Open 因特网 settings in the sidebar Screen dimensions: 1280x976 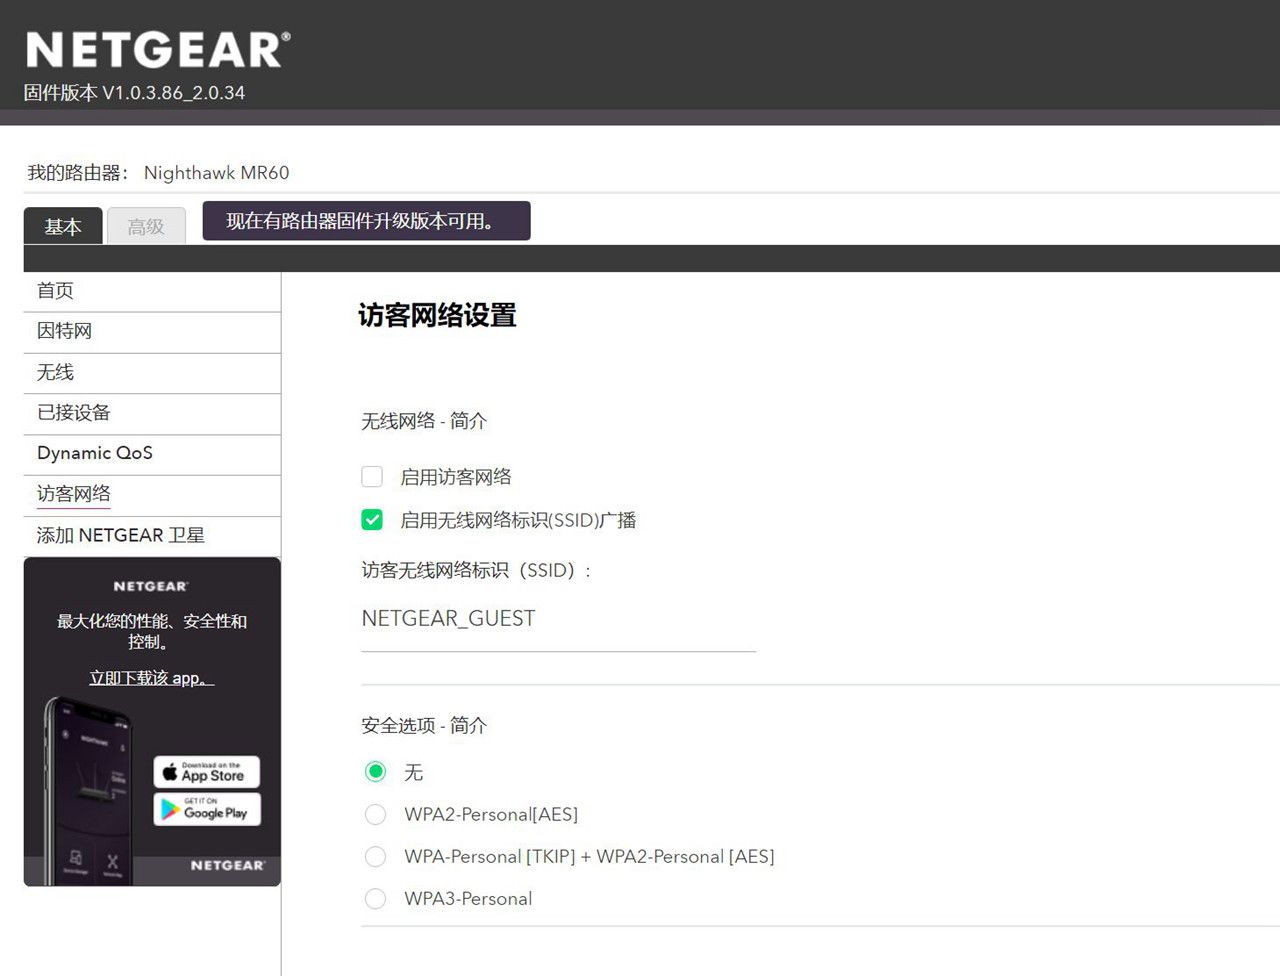tap(152, 332)
